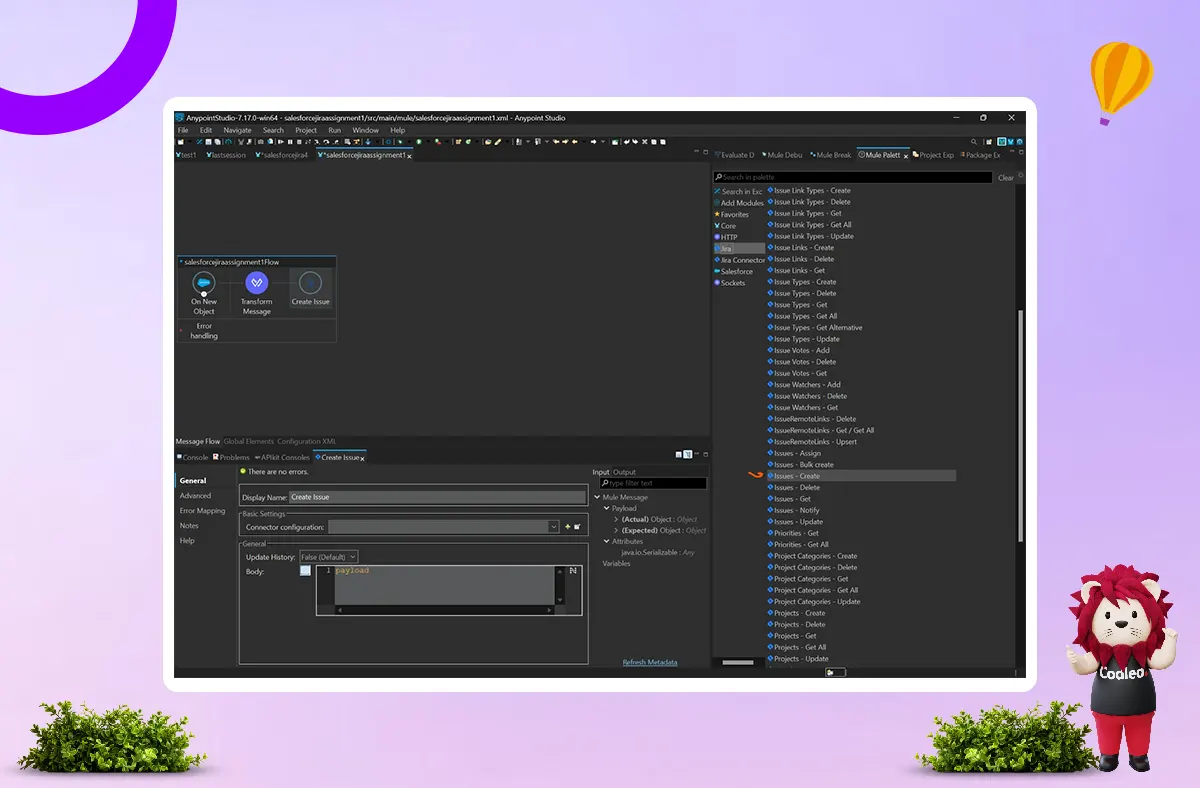
Task: Open the Window menu
Action: [366, 130]
